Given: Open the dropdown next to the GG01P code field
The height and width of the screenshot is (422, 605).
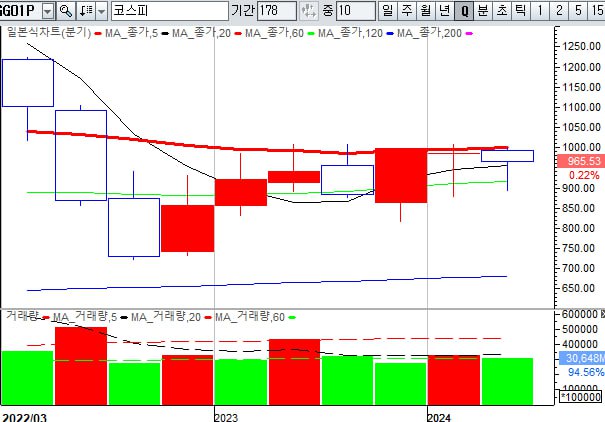Looking at the screenshot, I should tap(47, 11).
